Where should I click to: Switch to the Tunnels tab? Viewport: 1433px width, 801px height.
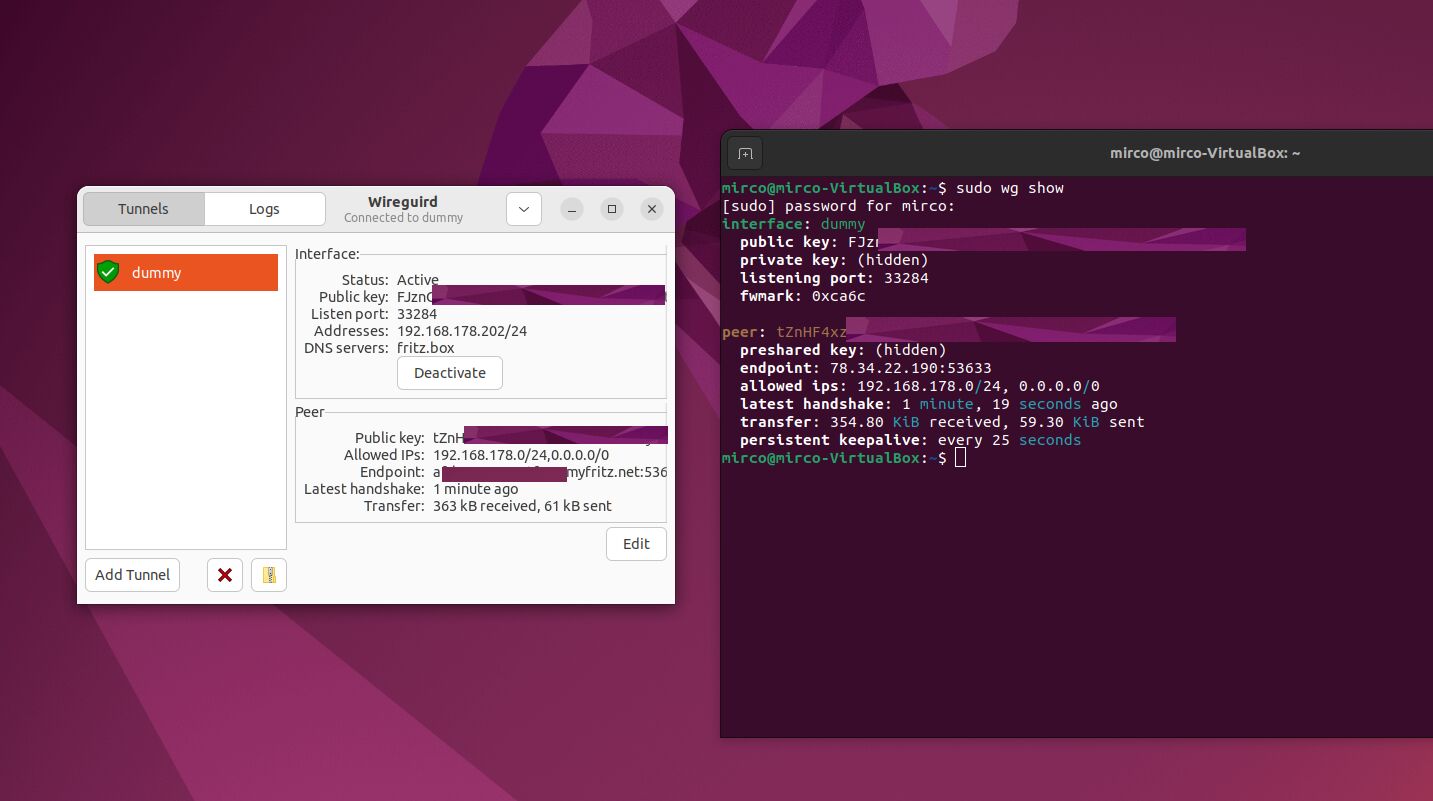pyautogui.click(x=144, y=209)
